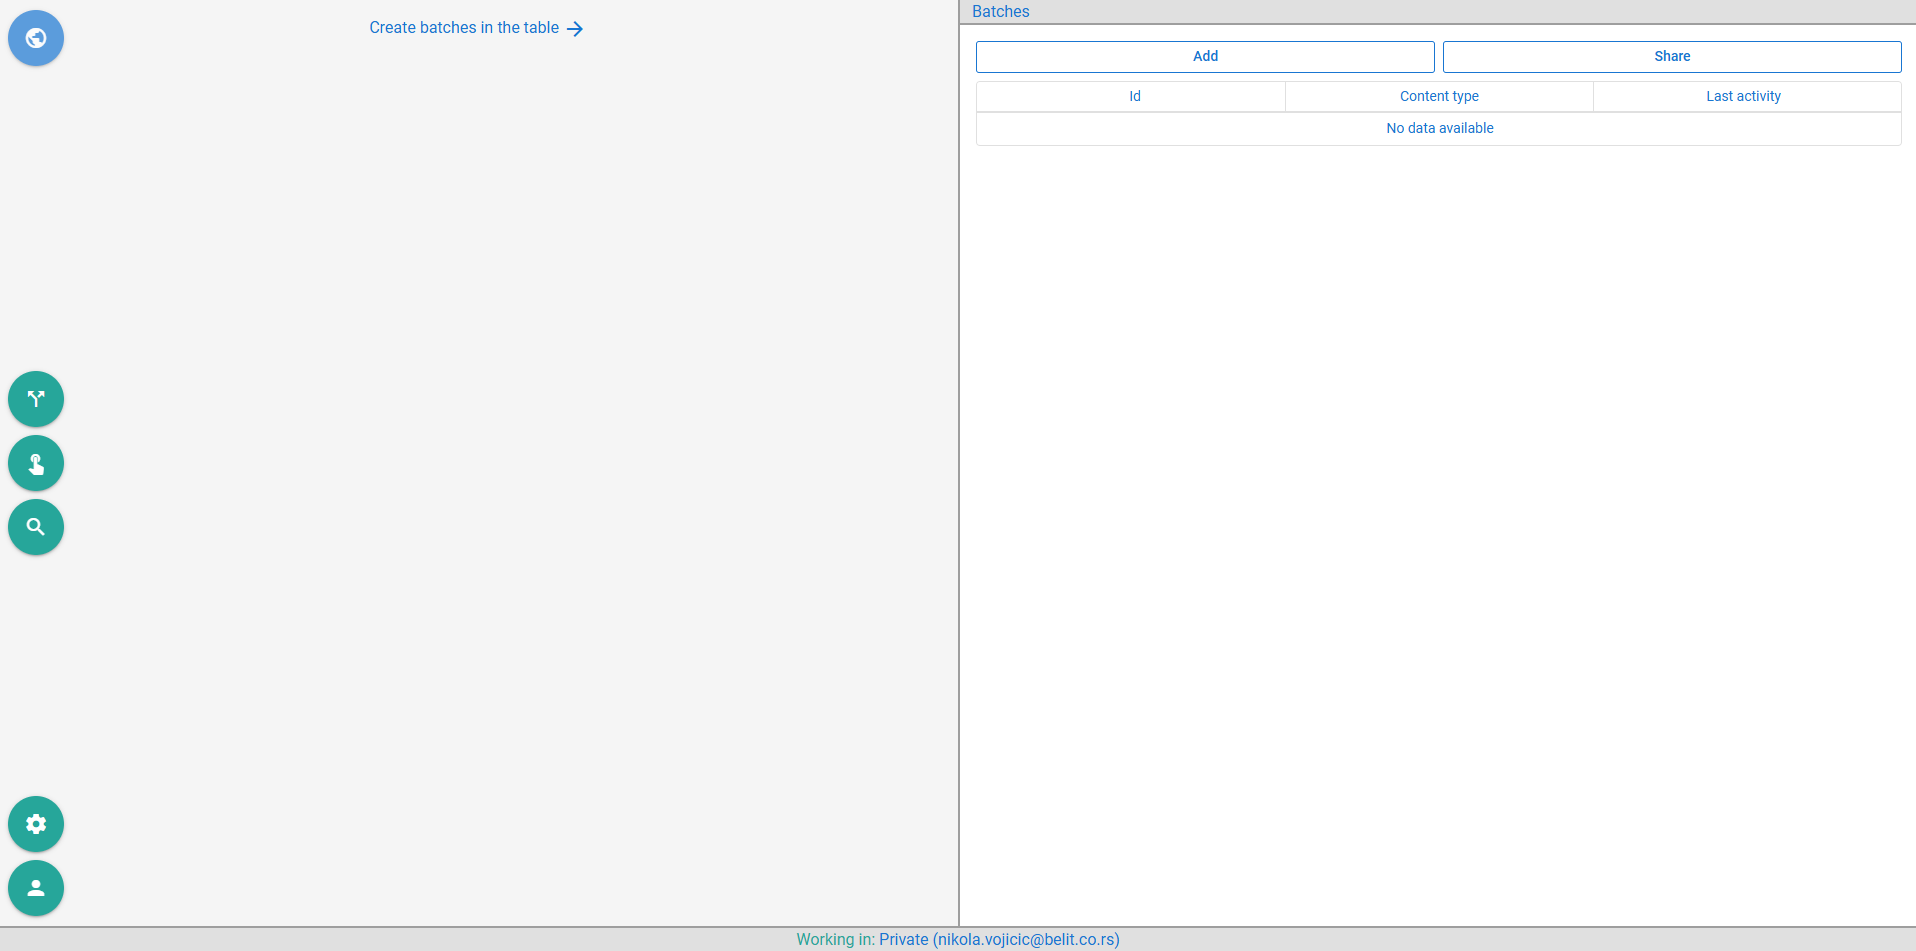Click the 'No data available' row
Screen dimensions: 1916x951
(1439, 128)
